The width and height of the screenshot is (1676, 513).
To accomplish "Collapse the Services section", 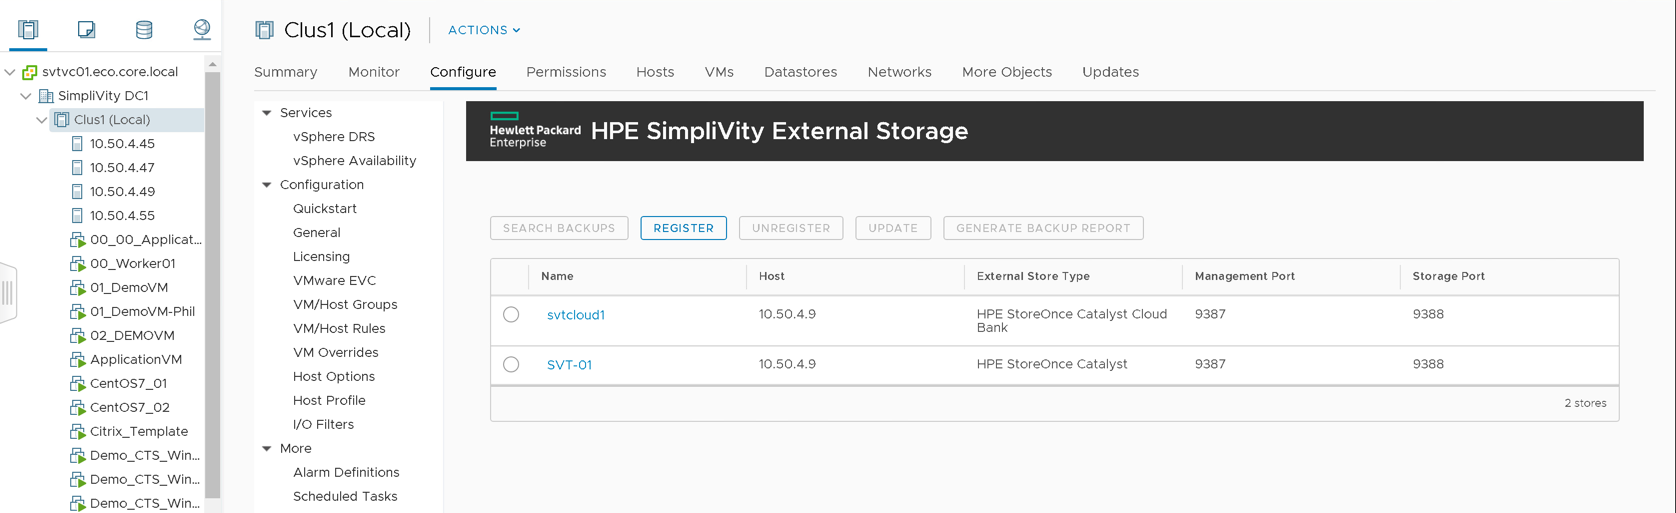I will click(267, 113).
